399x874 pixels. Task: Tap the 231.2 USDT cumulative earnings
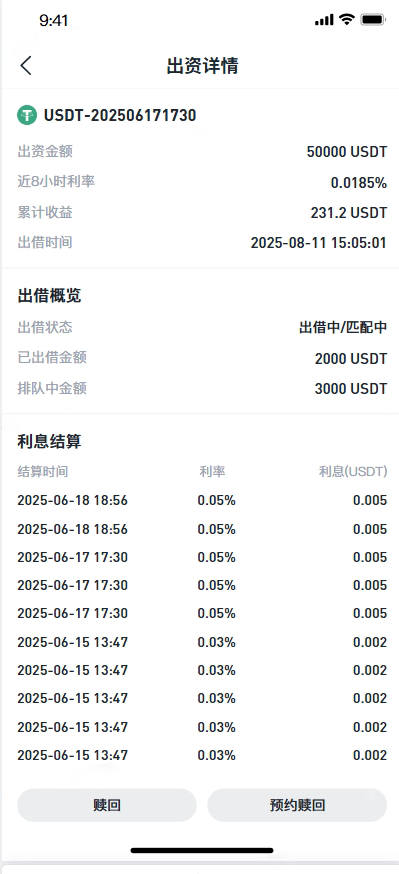[x=348, y=212]
